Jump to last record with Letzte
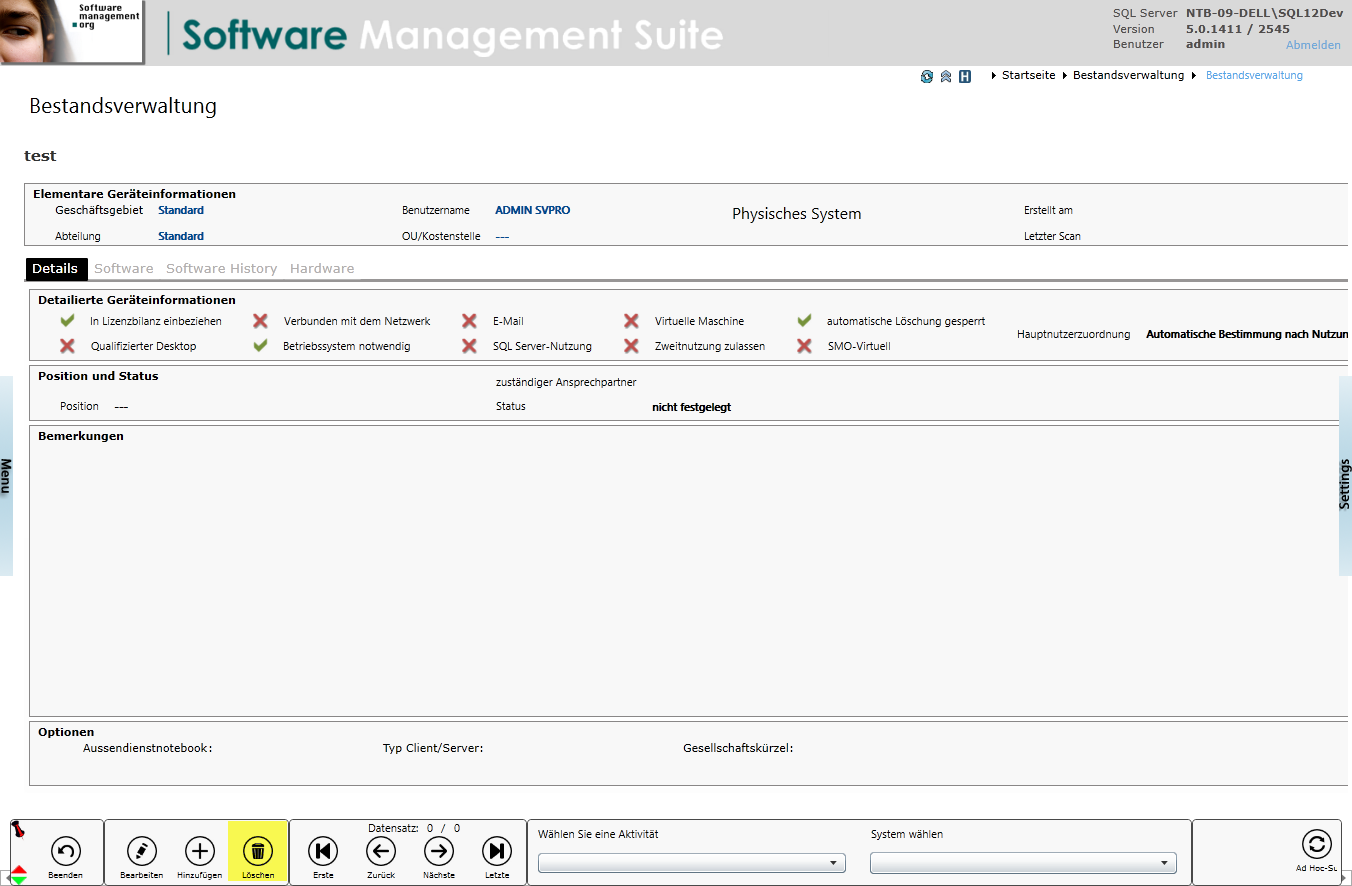 pos(497,851)
